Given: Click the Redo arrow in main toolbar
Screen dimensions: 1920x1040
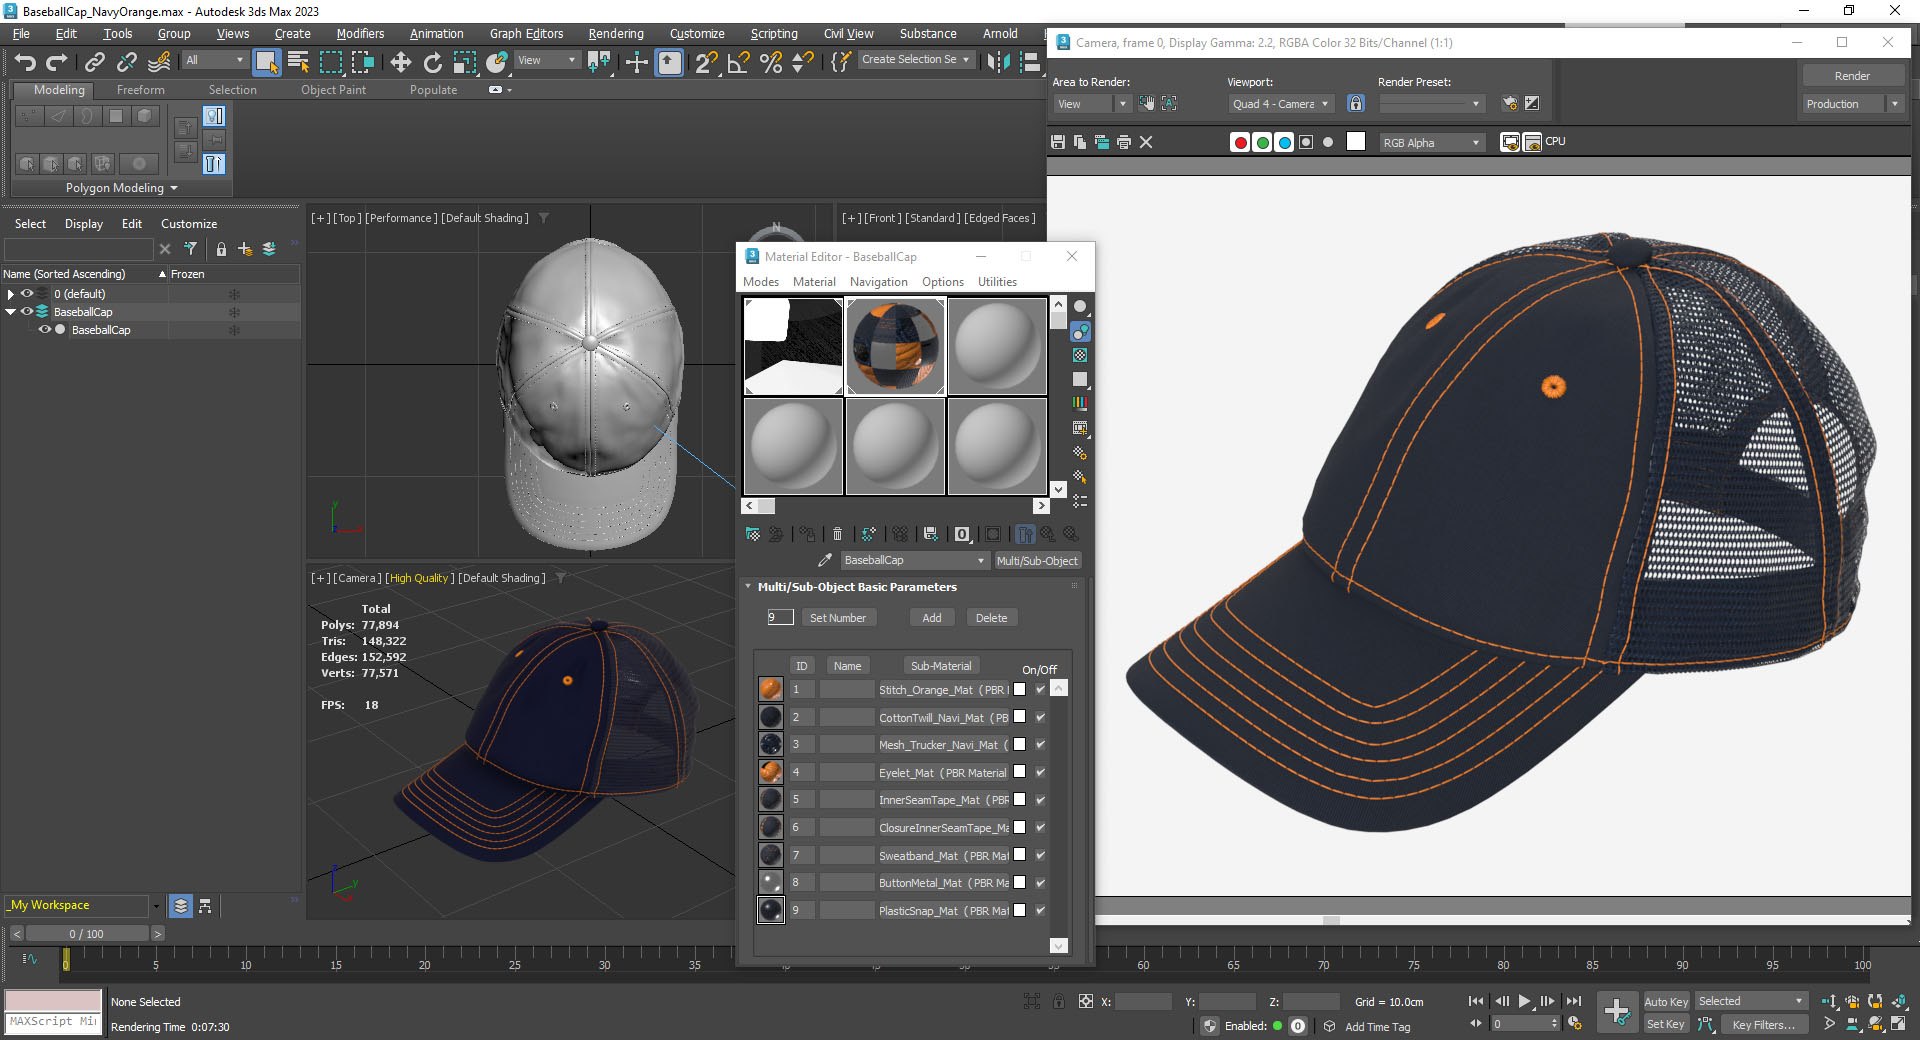Looking at the screenshot, I should coord(57,62).
